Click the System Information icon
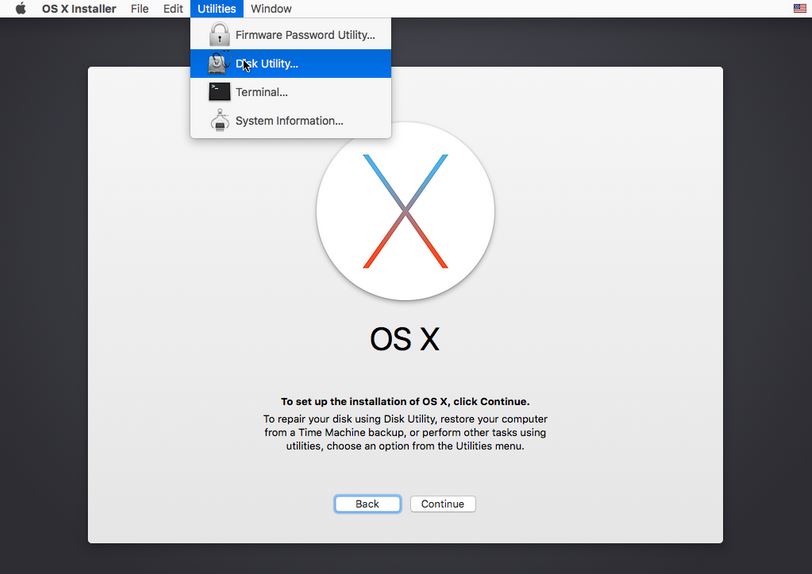The height and width of the screenshot is (574, 812). (220, 120)
